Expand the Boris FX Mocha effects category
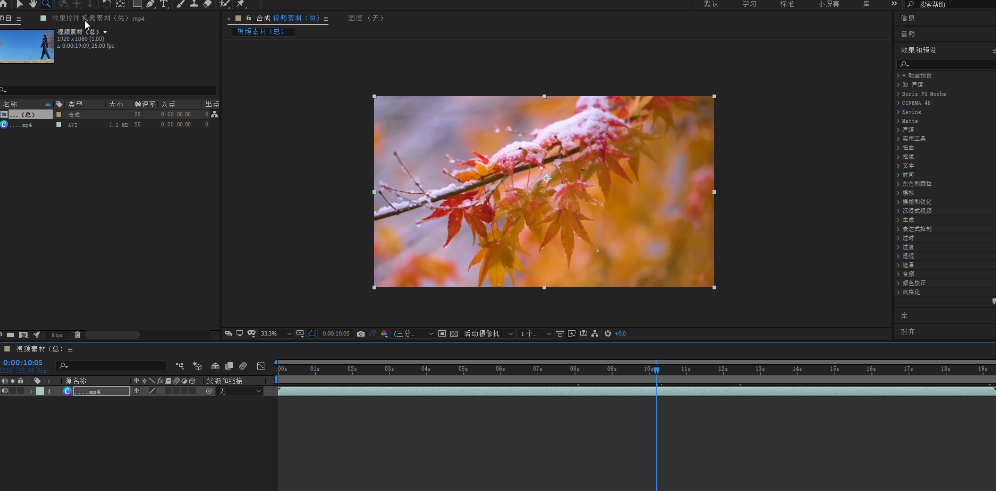The width and height of the screenshot is (996, 491). click(x=898, y=93)
